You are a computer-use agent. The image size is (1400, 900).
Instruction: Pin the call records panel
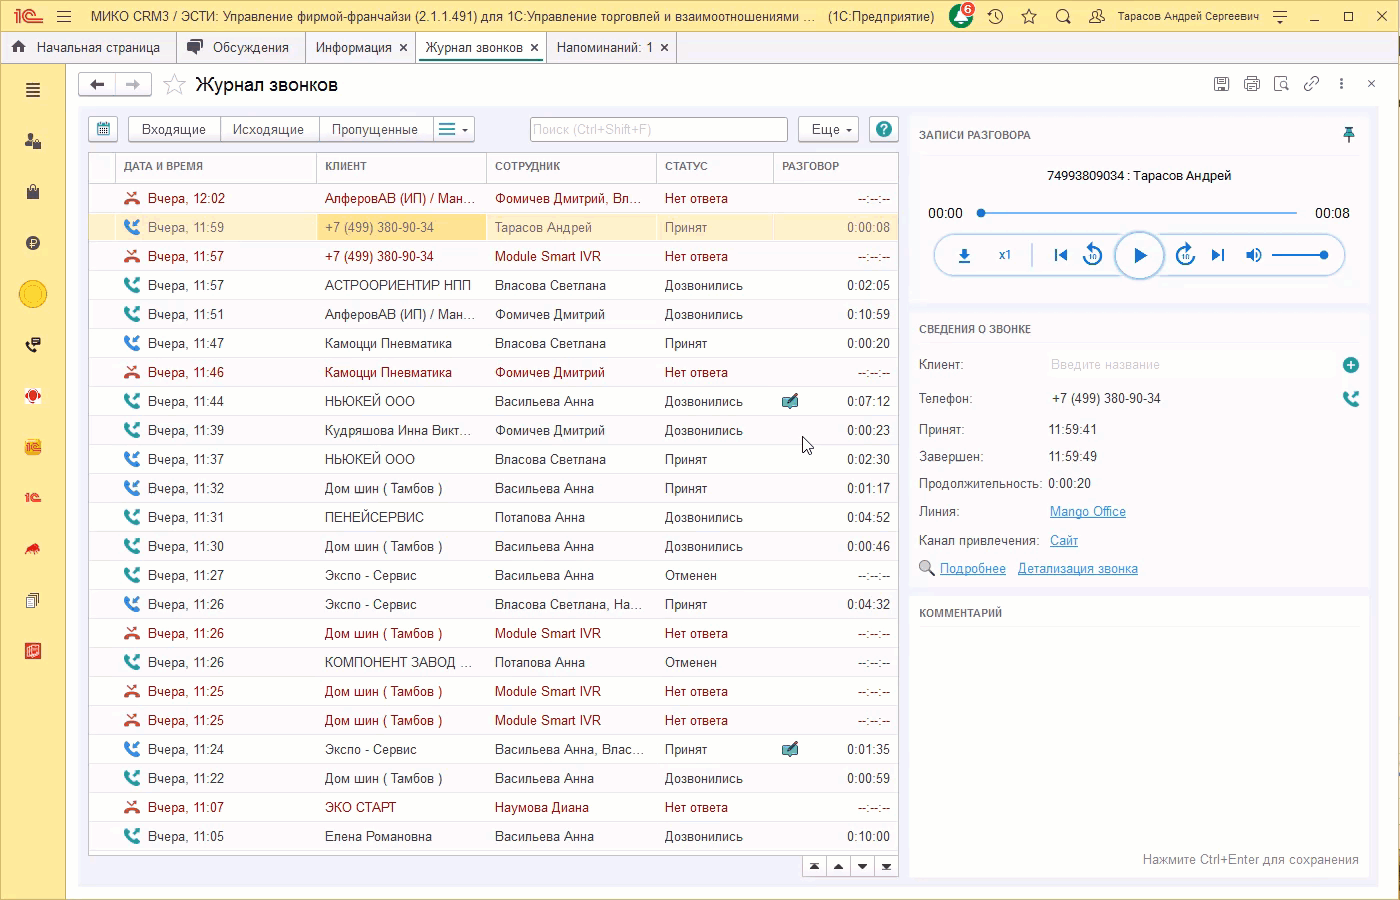[1348, 135]
